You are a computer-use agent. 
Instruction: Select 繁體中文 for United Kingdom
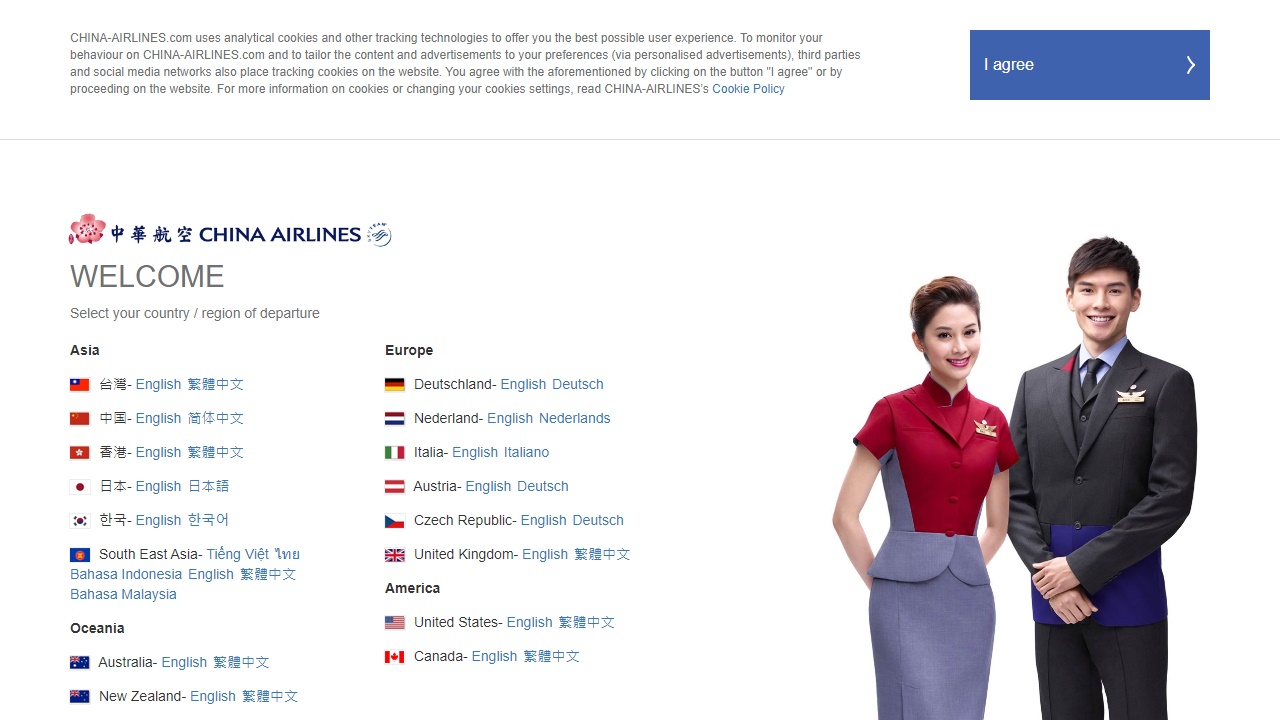602,554
